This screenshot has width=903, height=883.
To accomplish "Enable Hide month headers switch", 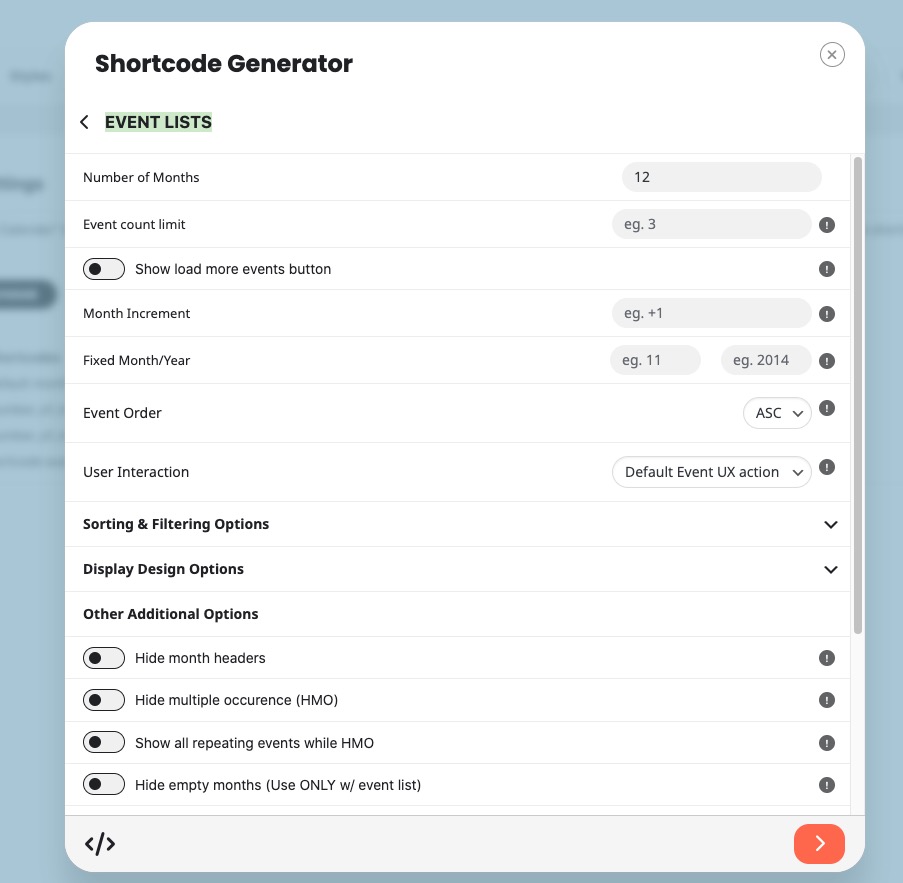I will pos(104,658).
